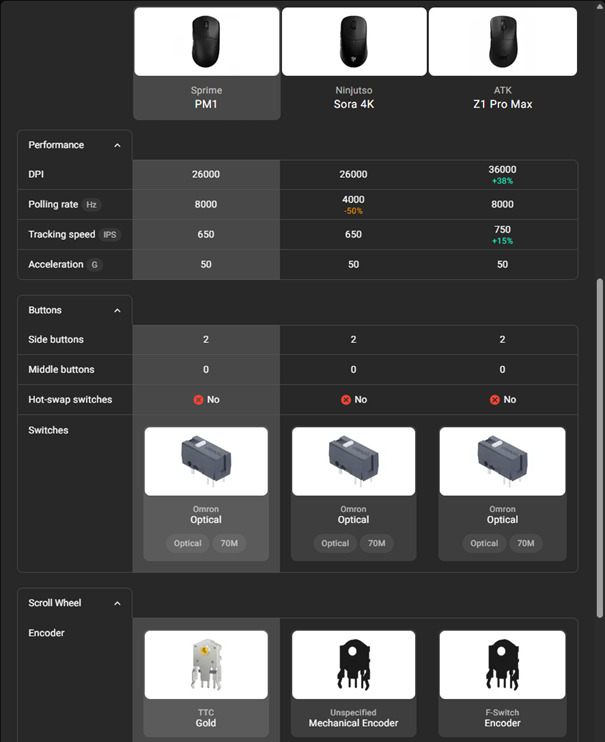Click the ATK Z1 Pro Max mouse image

[503, 41]
